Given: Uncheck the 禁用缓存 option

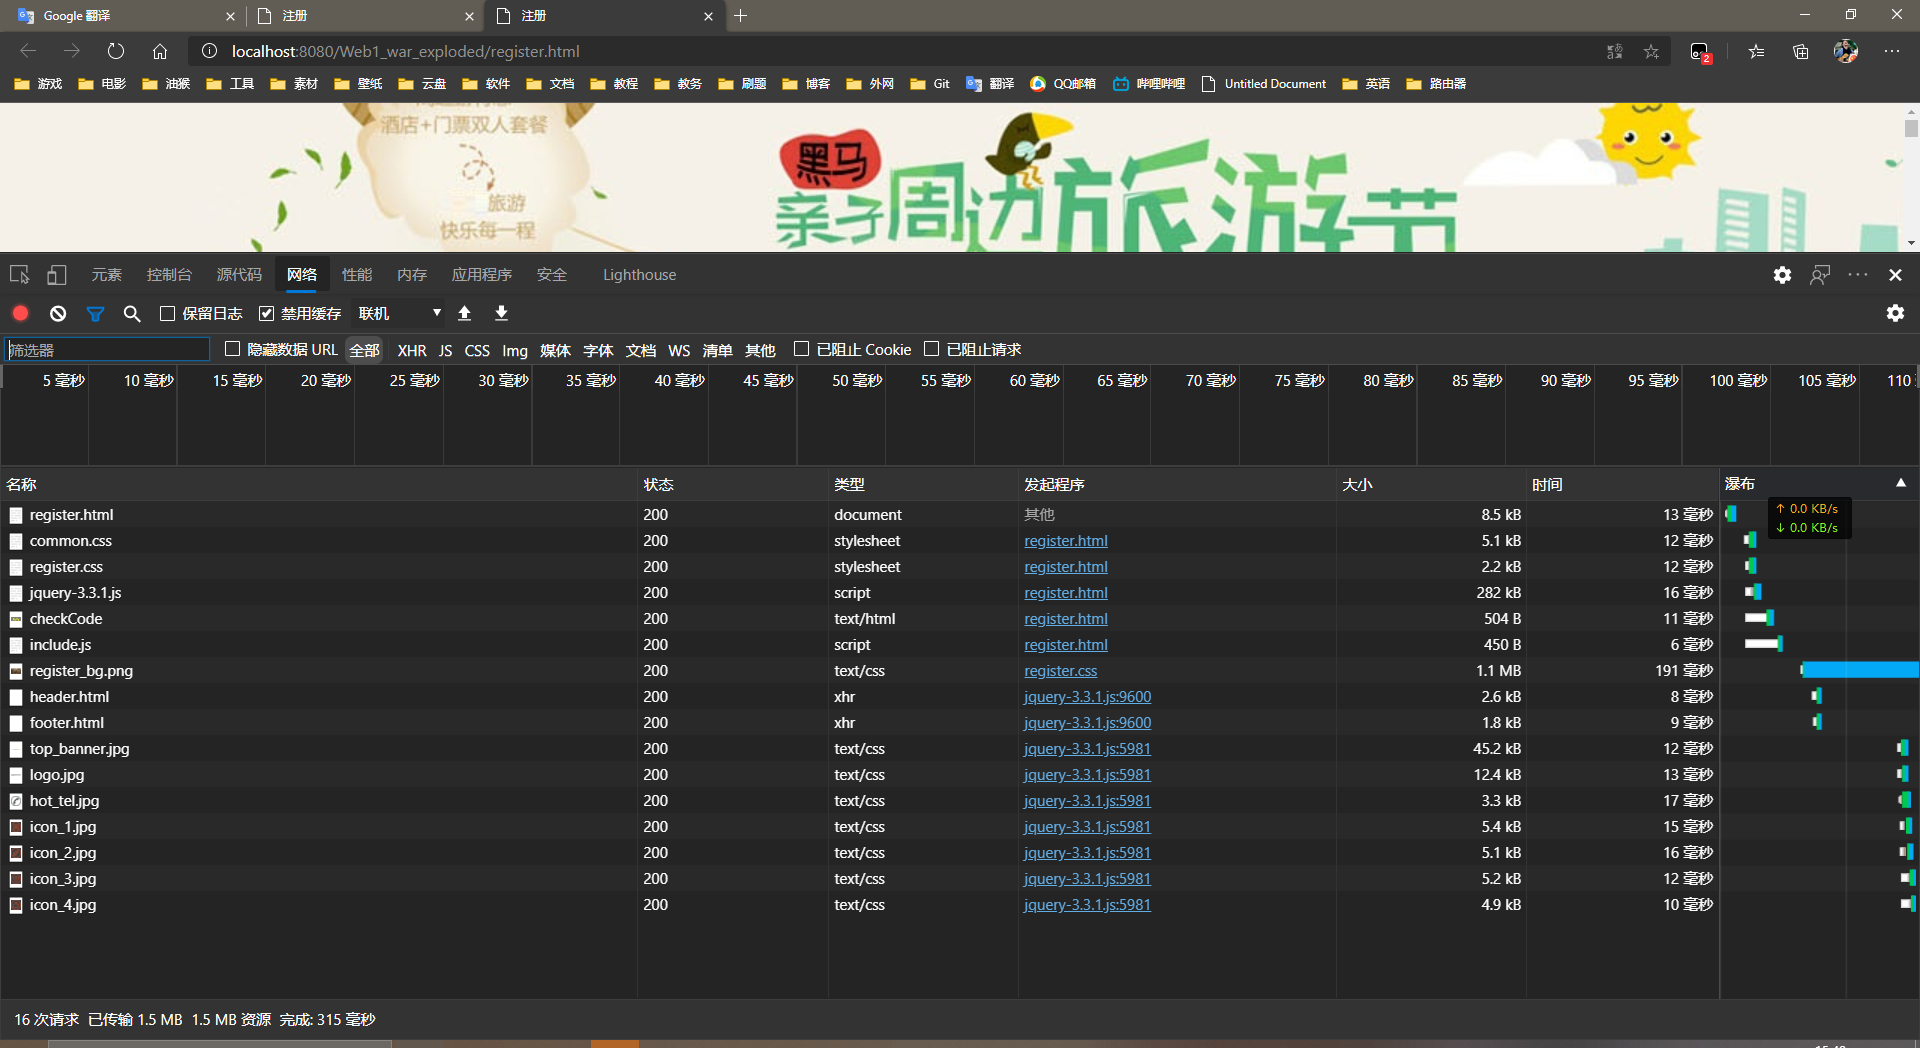Looking at the screenshot, I should [266, 313].
